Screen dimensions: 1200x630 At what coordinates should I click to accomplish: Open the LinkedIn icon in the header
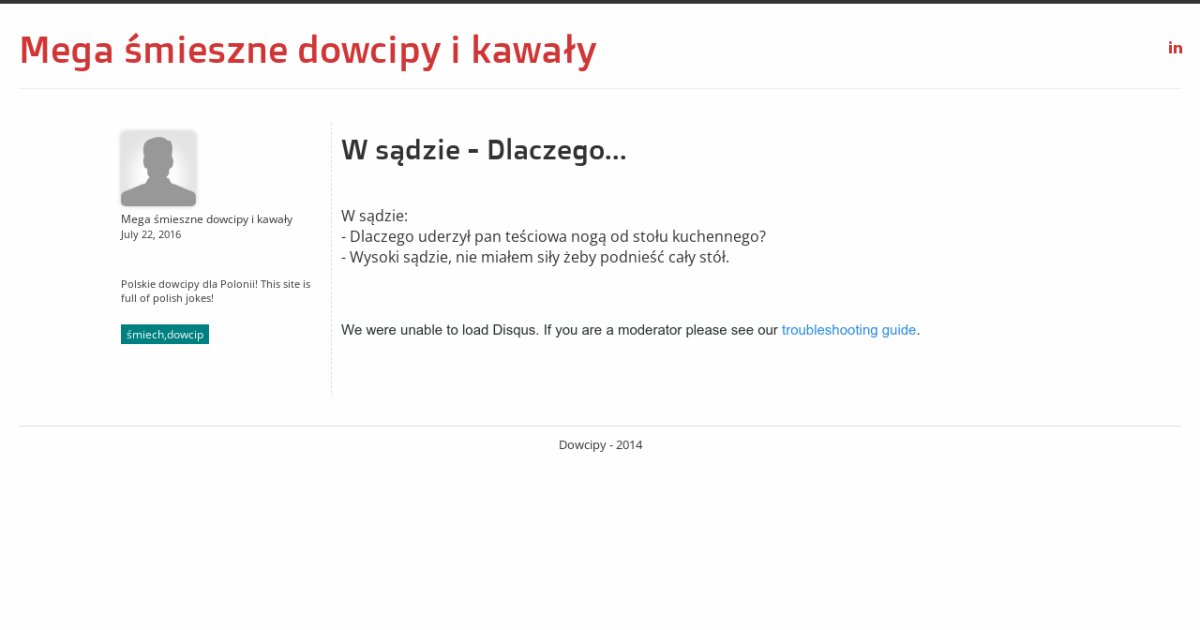click(x=1175, y=48)
